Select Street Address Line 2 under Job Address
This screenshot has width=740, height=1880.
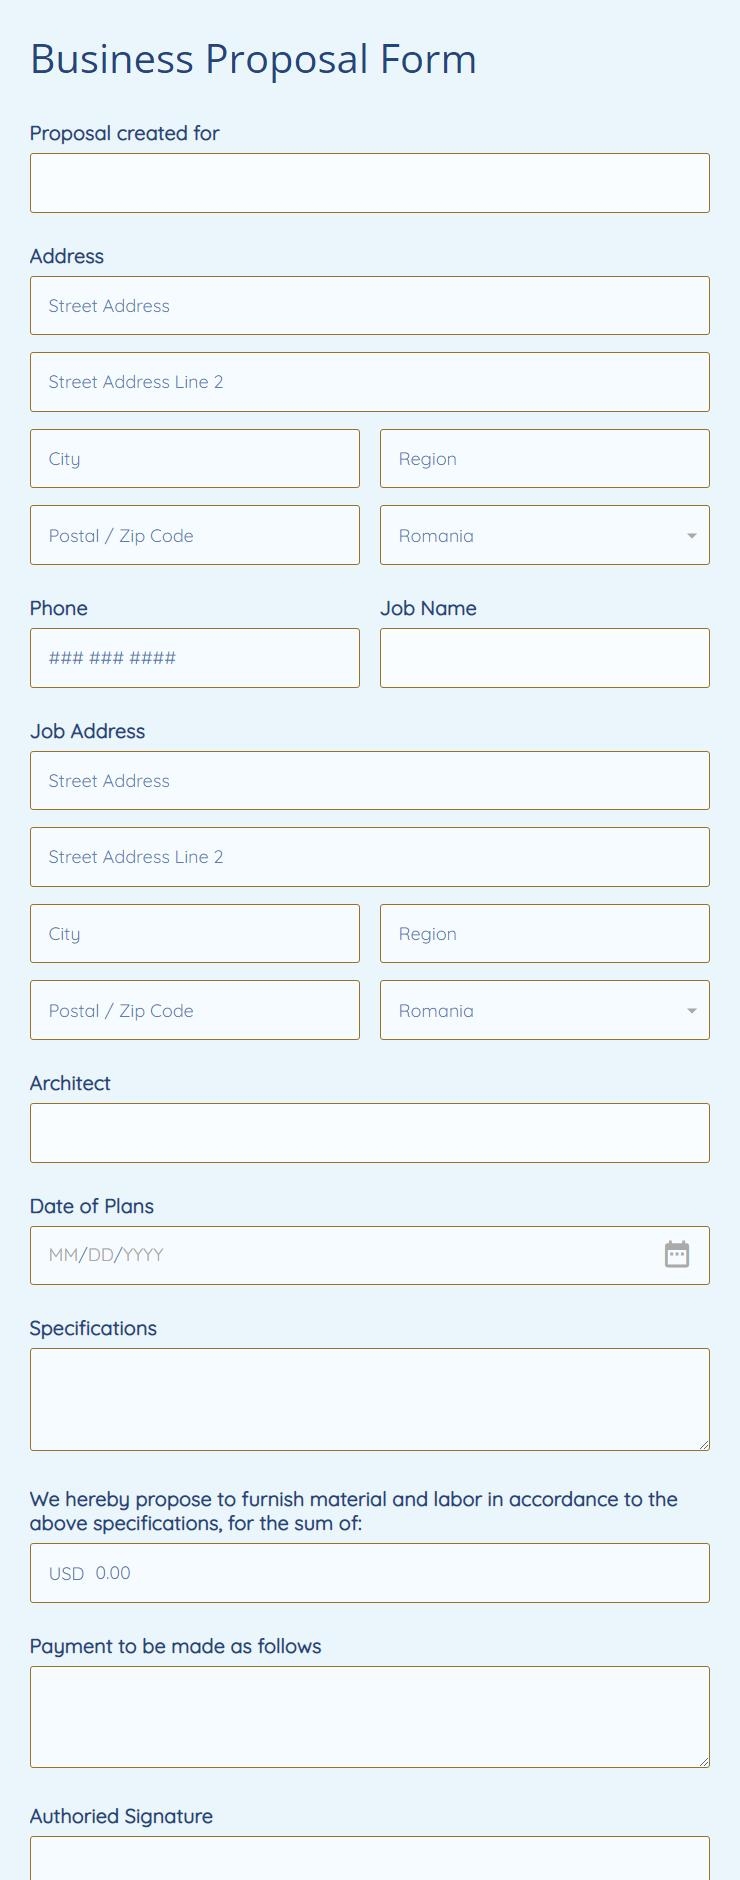point(370,856)
